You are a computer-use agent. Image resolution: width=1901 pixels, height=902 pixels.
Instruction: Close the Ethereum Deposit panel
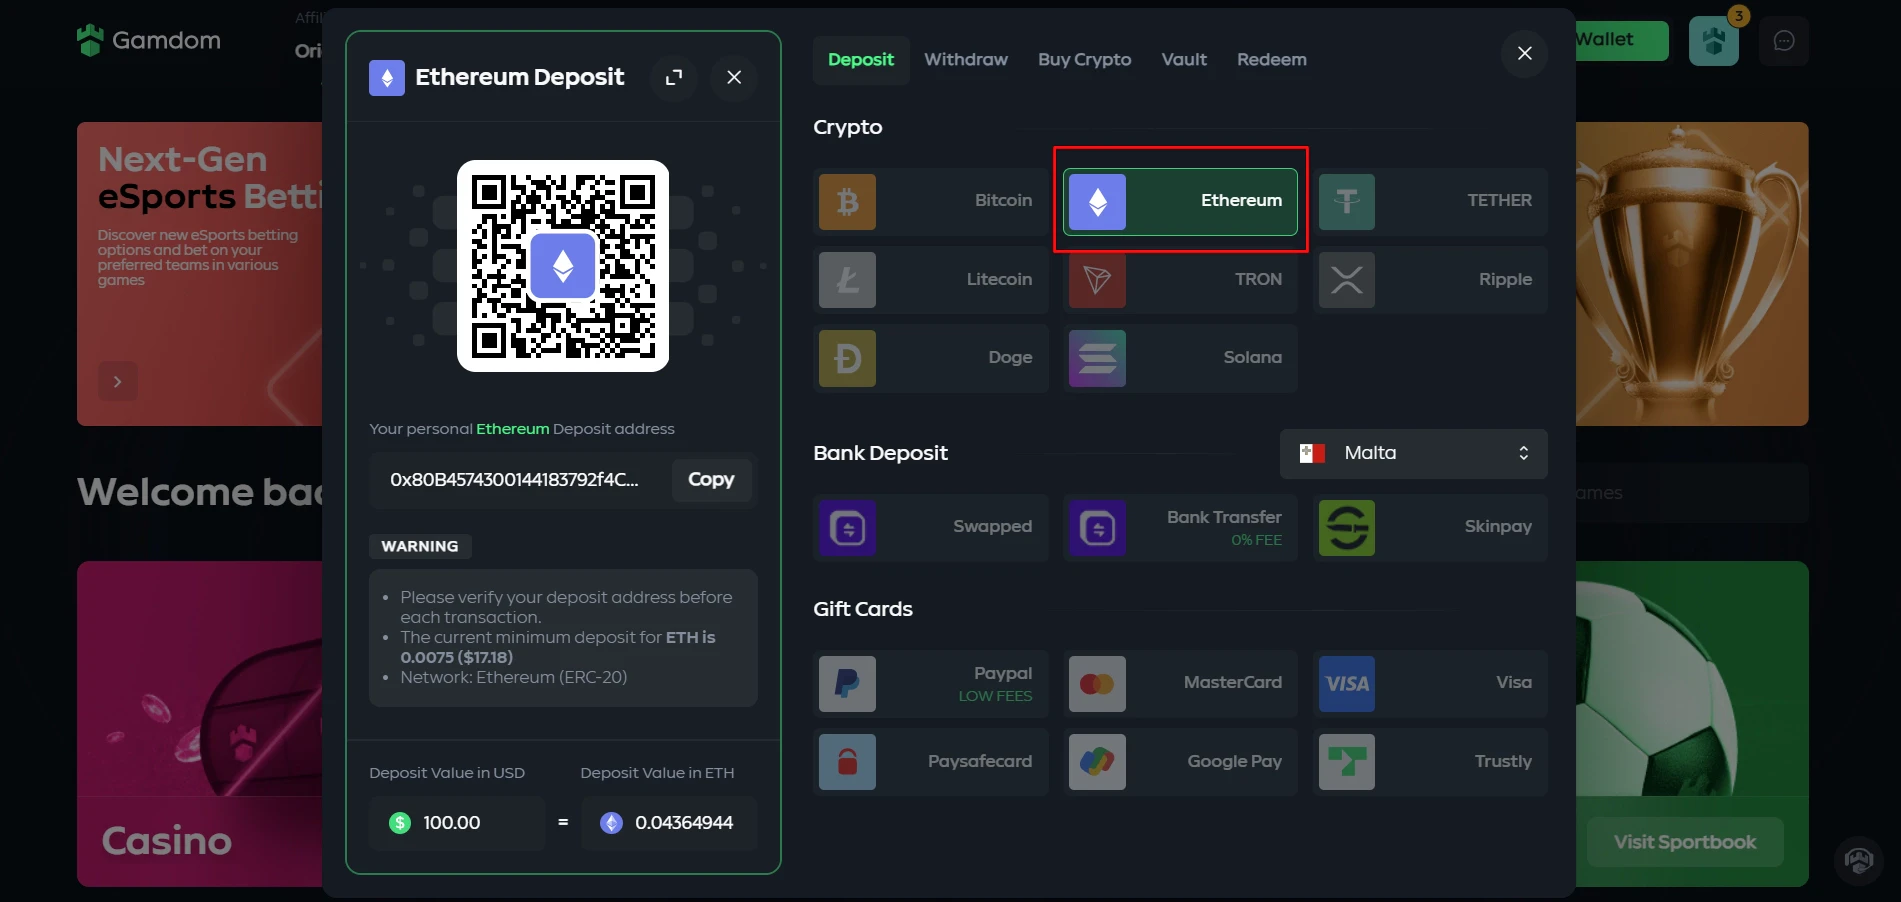(734, 77)
